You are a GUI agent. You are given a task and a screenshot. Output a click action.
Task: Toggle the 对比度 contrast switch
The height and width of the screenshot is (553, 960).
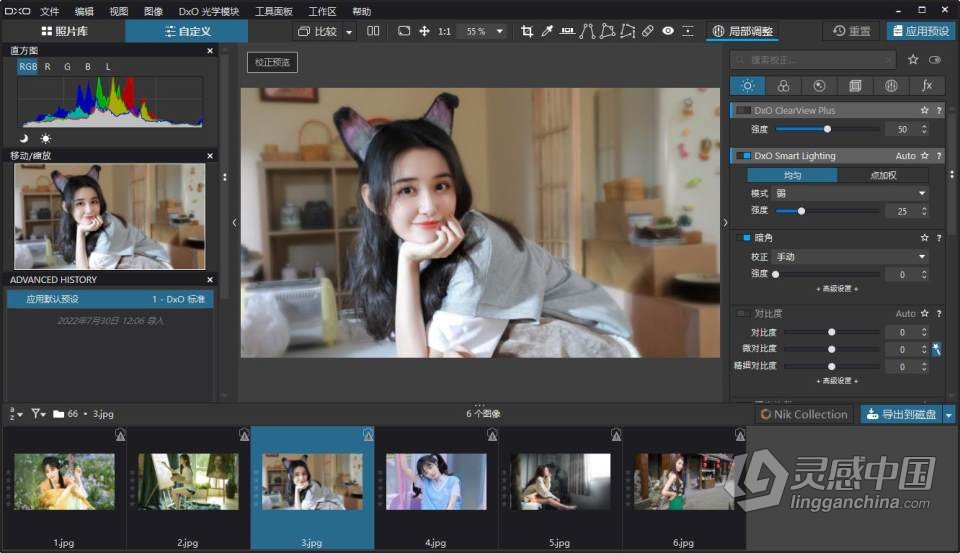743,314
